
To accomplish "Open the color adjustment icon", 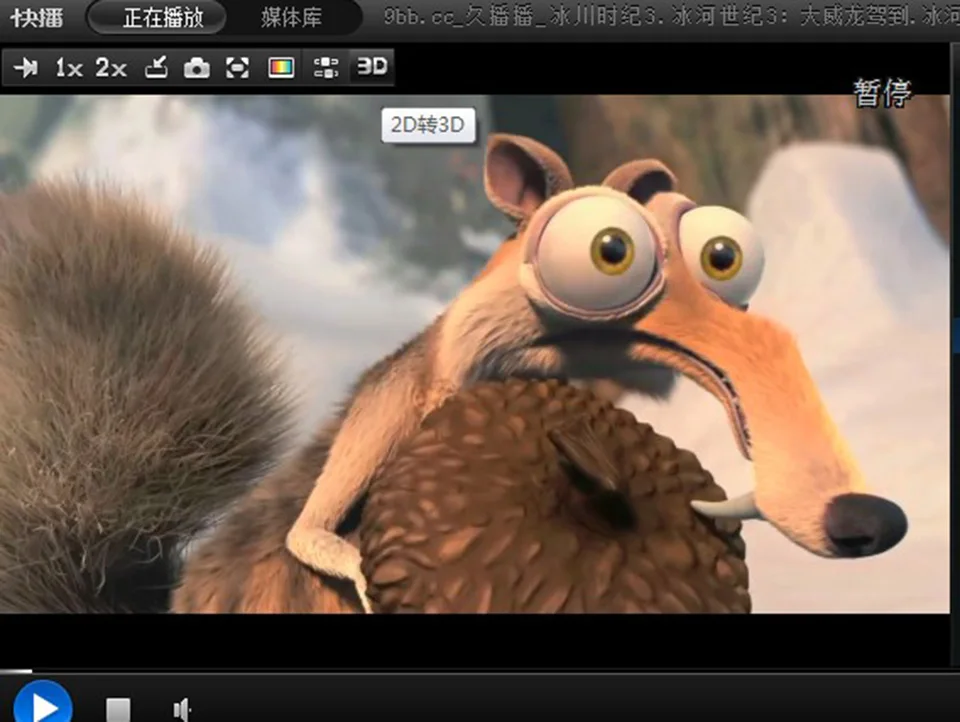I will 281,67.
